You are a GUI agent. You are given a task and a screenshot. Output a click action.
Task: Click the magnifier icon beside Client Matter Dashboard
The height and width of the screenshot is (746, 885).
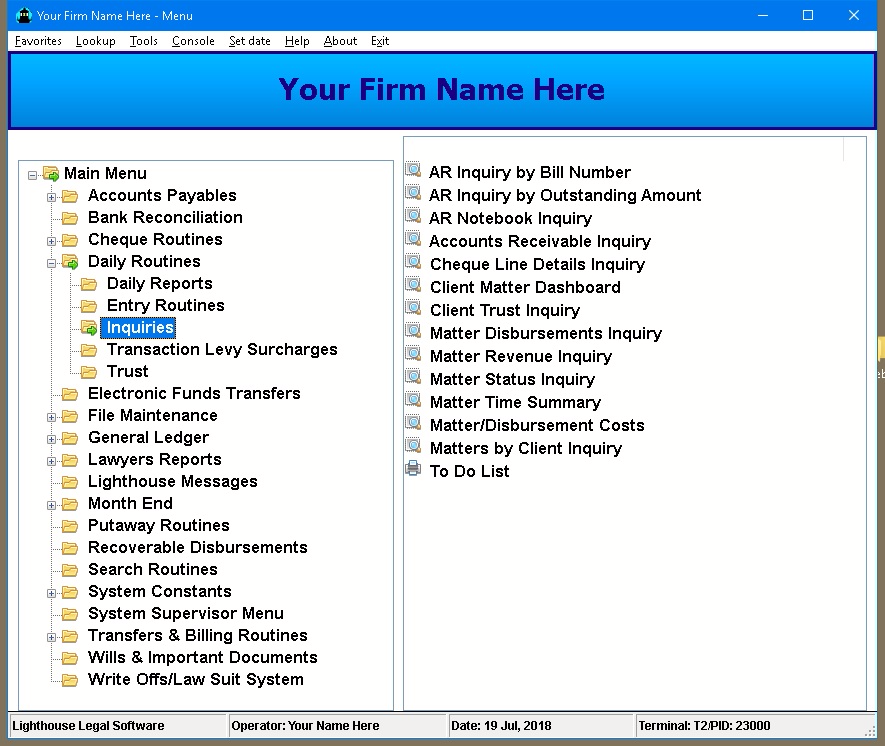[413, 286]
